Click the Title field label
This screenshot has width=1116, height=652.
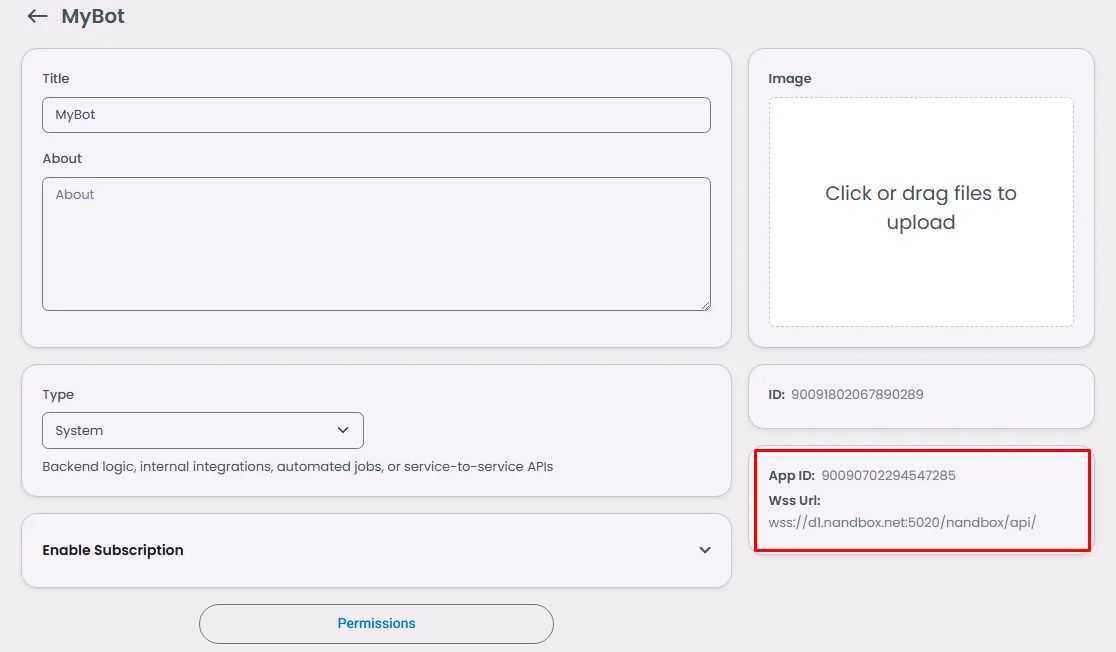click(x=56, y=78)
